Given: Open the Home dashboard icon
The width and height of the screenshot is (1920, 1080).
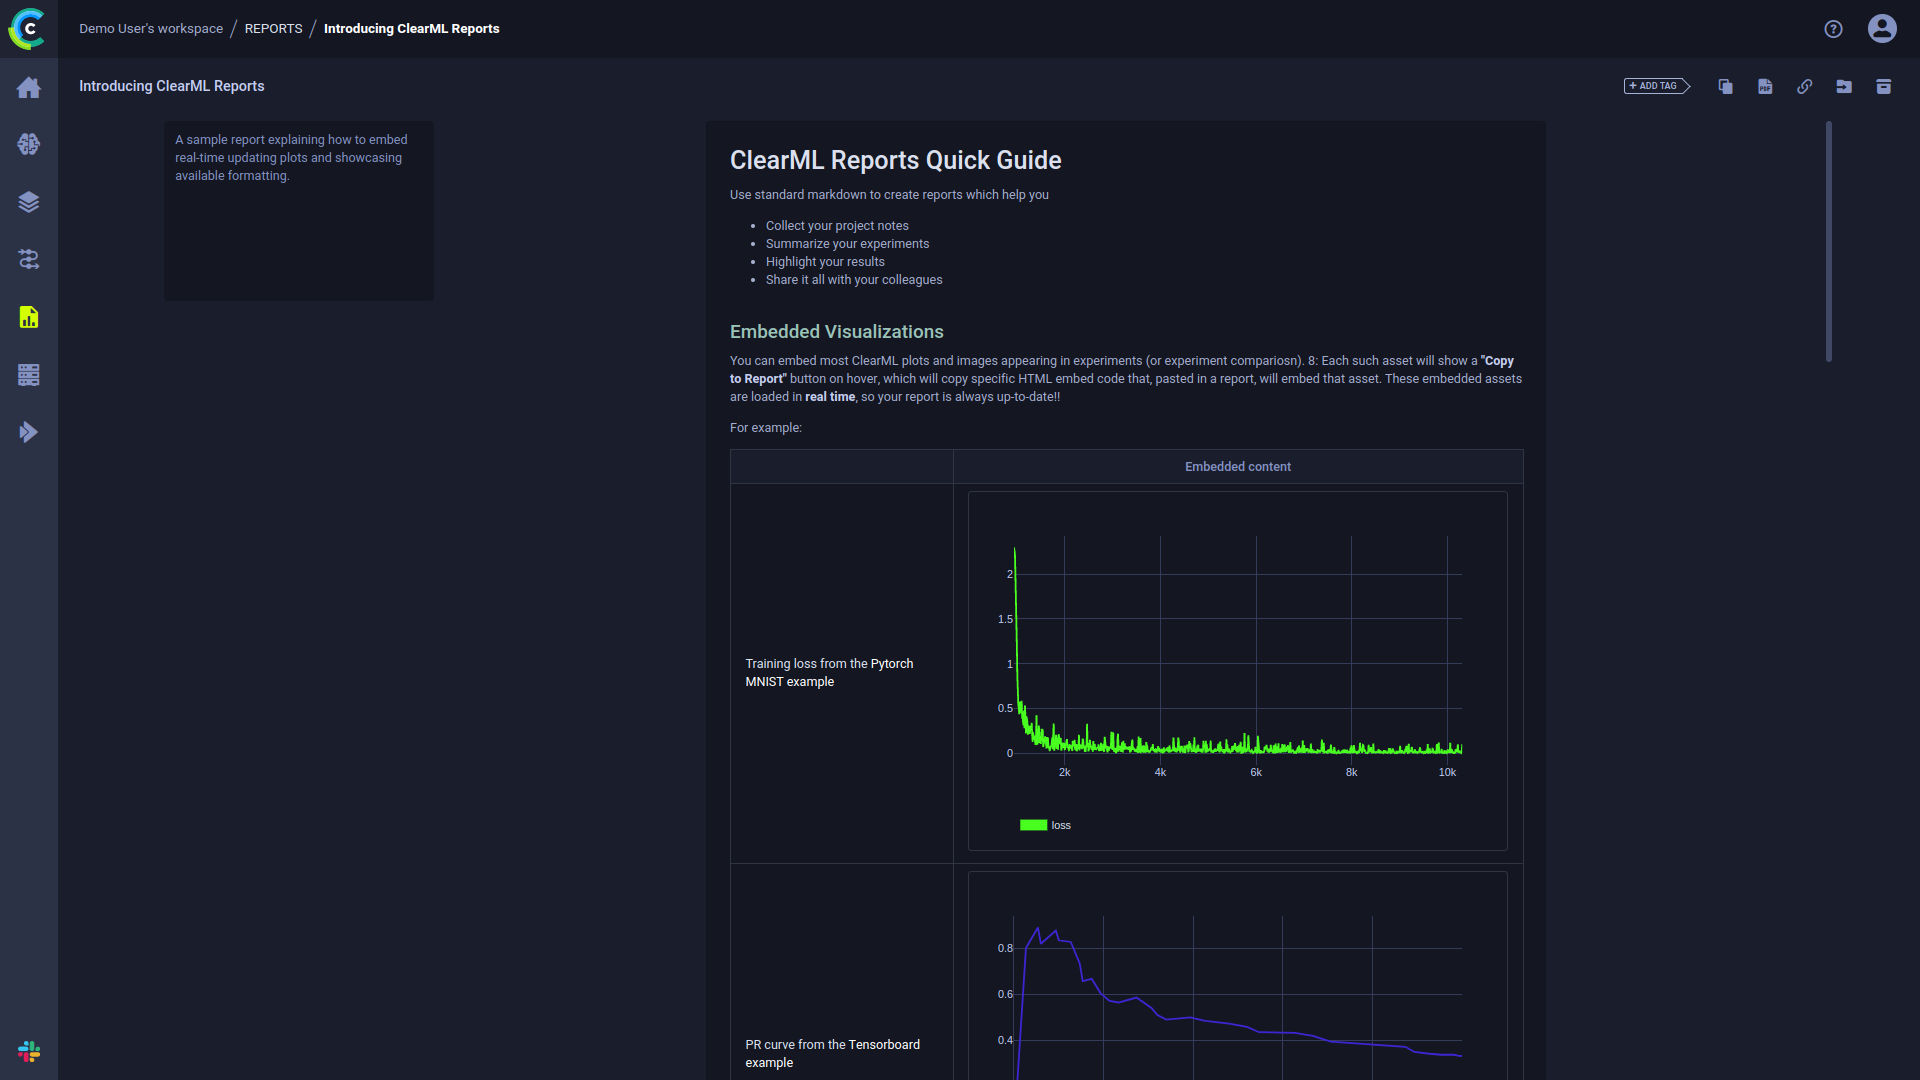Looking at the screenshot, I should (x=28, y=88).
